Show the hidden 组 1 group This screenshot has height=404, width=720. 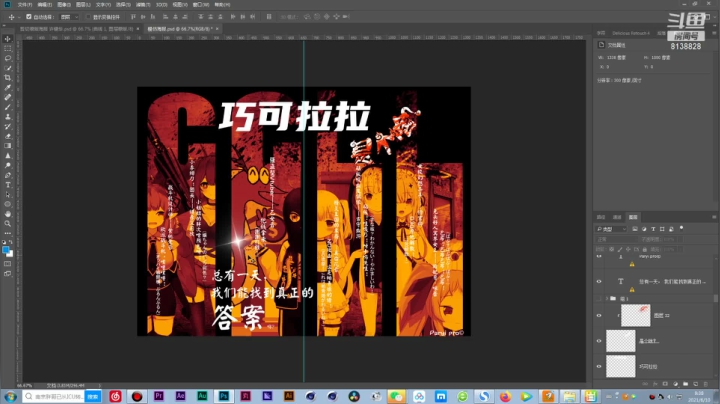pos(599,298)
